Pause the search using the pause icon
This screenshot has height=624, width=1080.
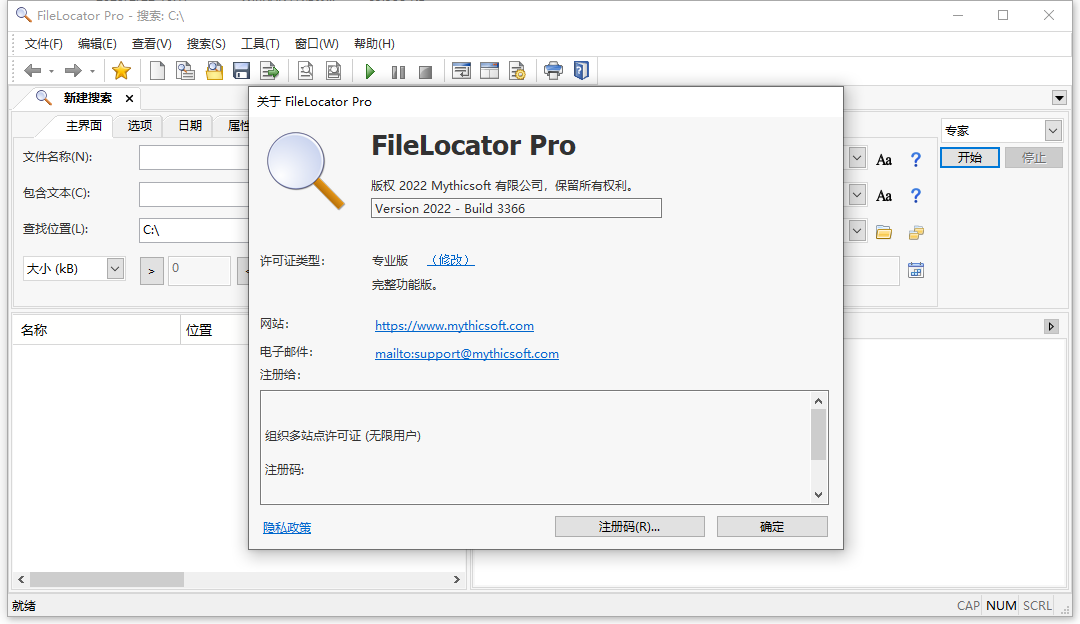pos(397,70)
